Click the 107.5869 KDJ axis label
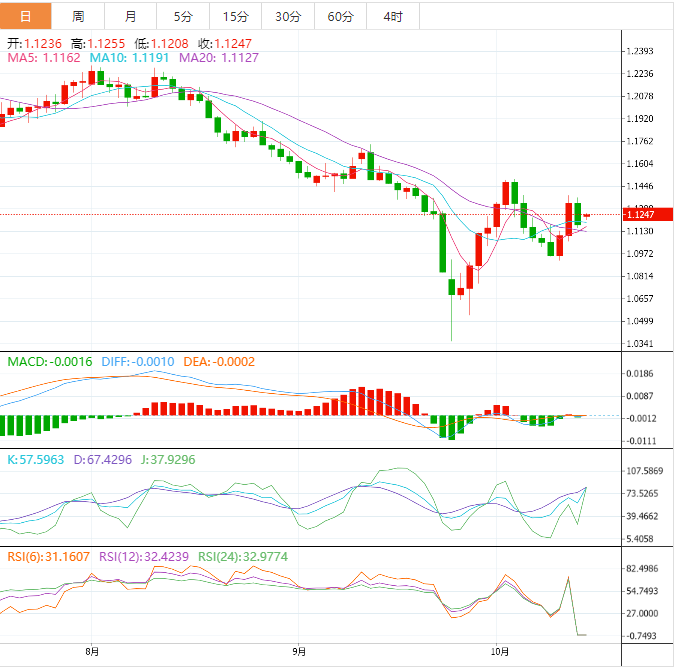Screen dimensions: 674x671 645,471
